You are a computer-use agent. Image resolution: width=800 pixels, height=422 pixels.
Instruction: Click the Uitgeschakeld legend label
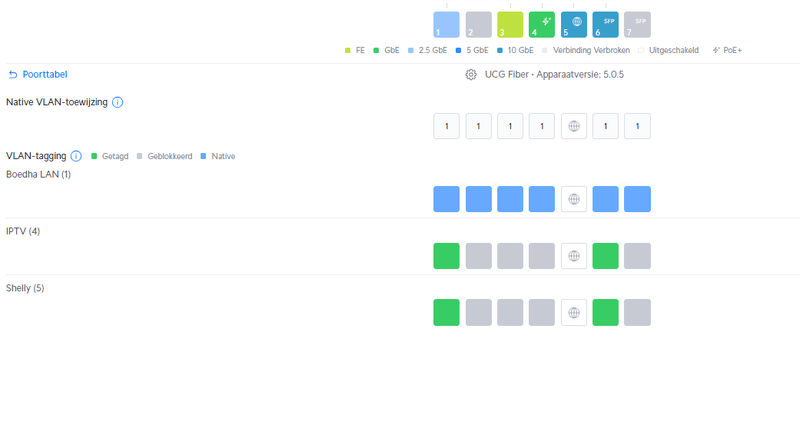673,51
